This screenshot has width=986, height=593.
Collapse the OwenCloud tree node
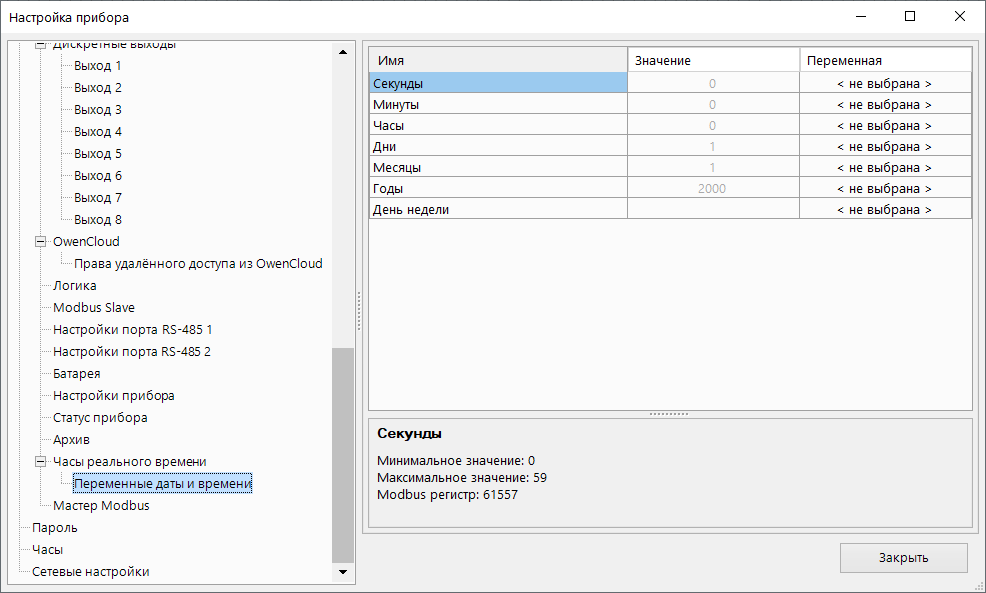pos(41,242)
